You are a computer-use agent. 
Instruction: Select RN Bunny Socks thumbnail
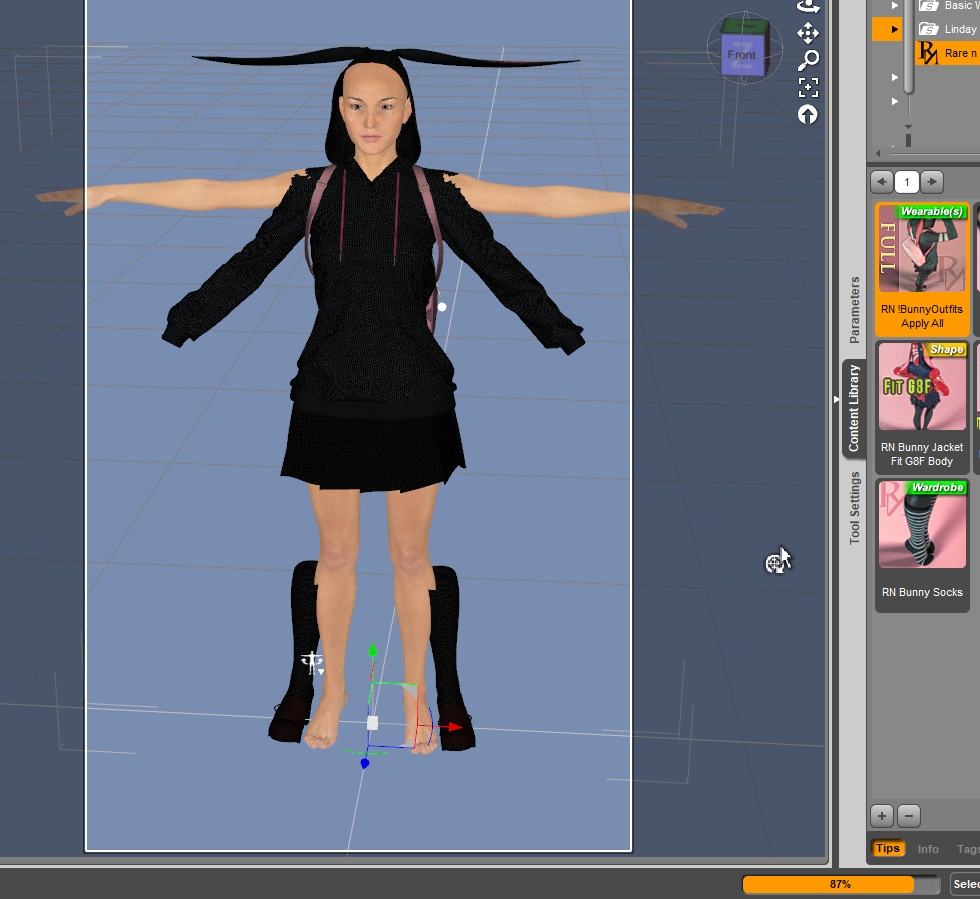922,545
